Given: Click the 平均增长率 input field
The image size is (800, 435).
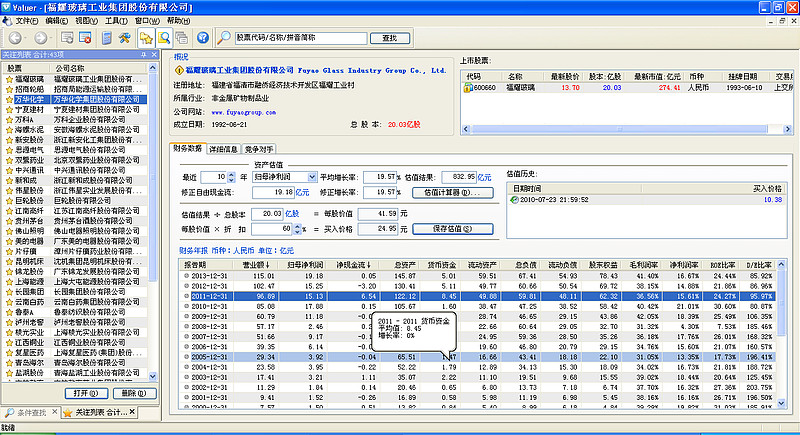Looking at the screenshot, I should pyautogui.click(x=380, y=177).
